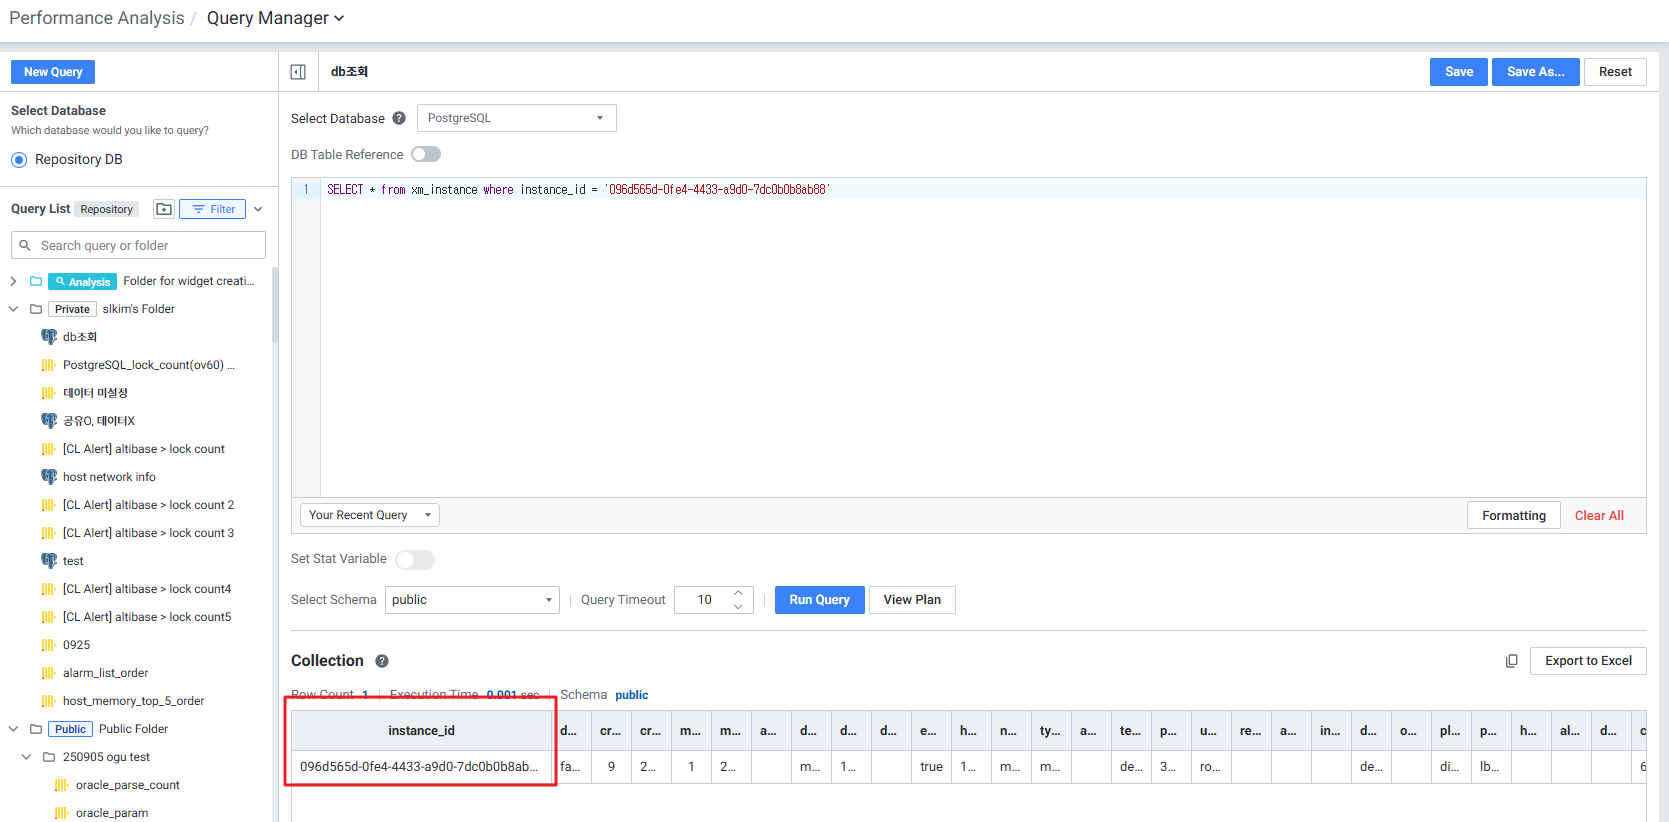
Task: Click the help icon beside Select Database
Action: coord(399,118)
